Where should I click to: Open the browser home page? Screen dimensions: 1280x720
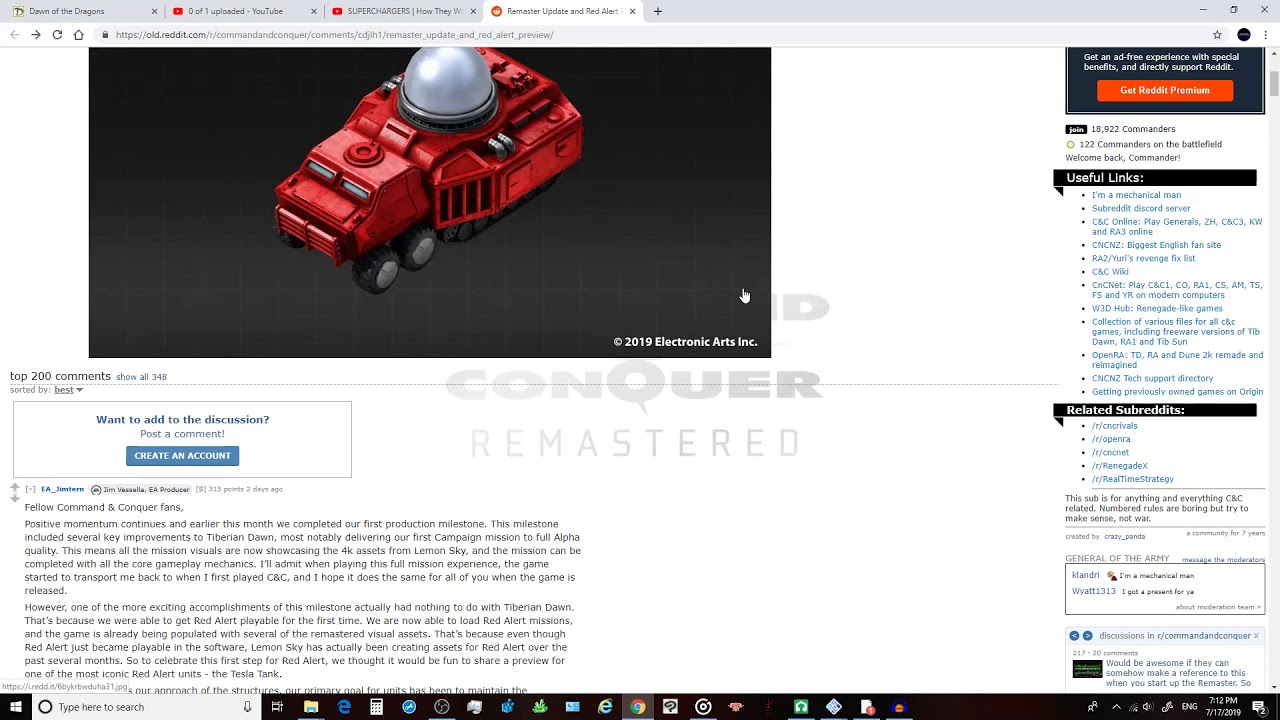tap(79, 34)
